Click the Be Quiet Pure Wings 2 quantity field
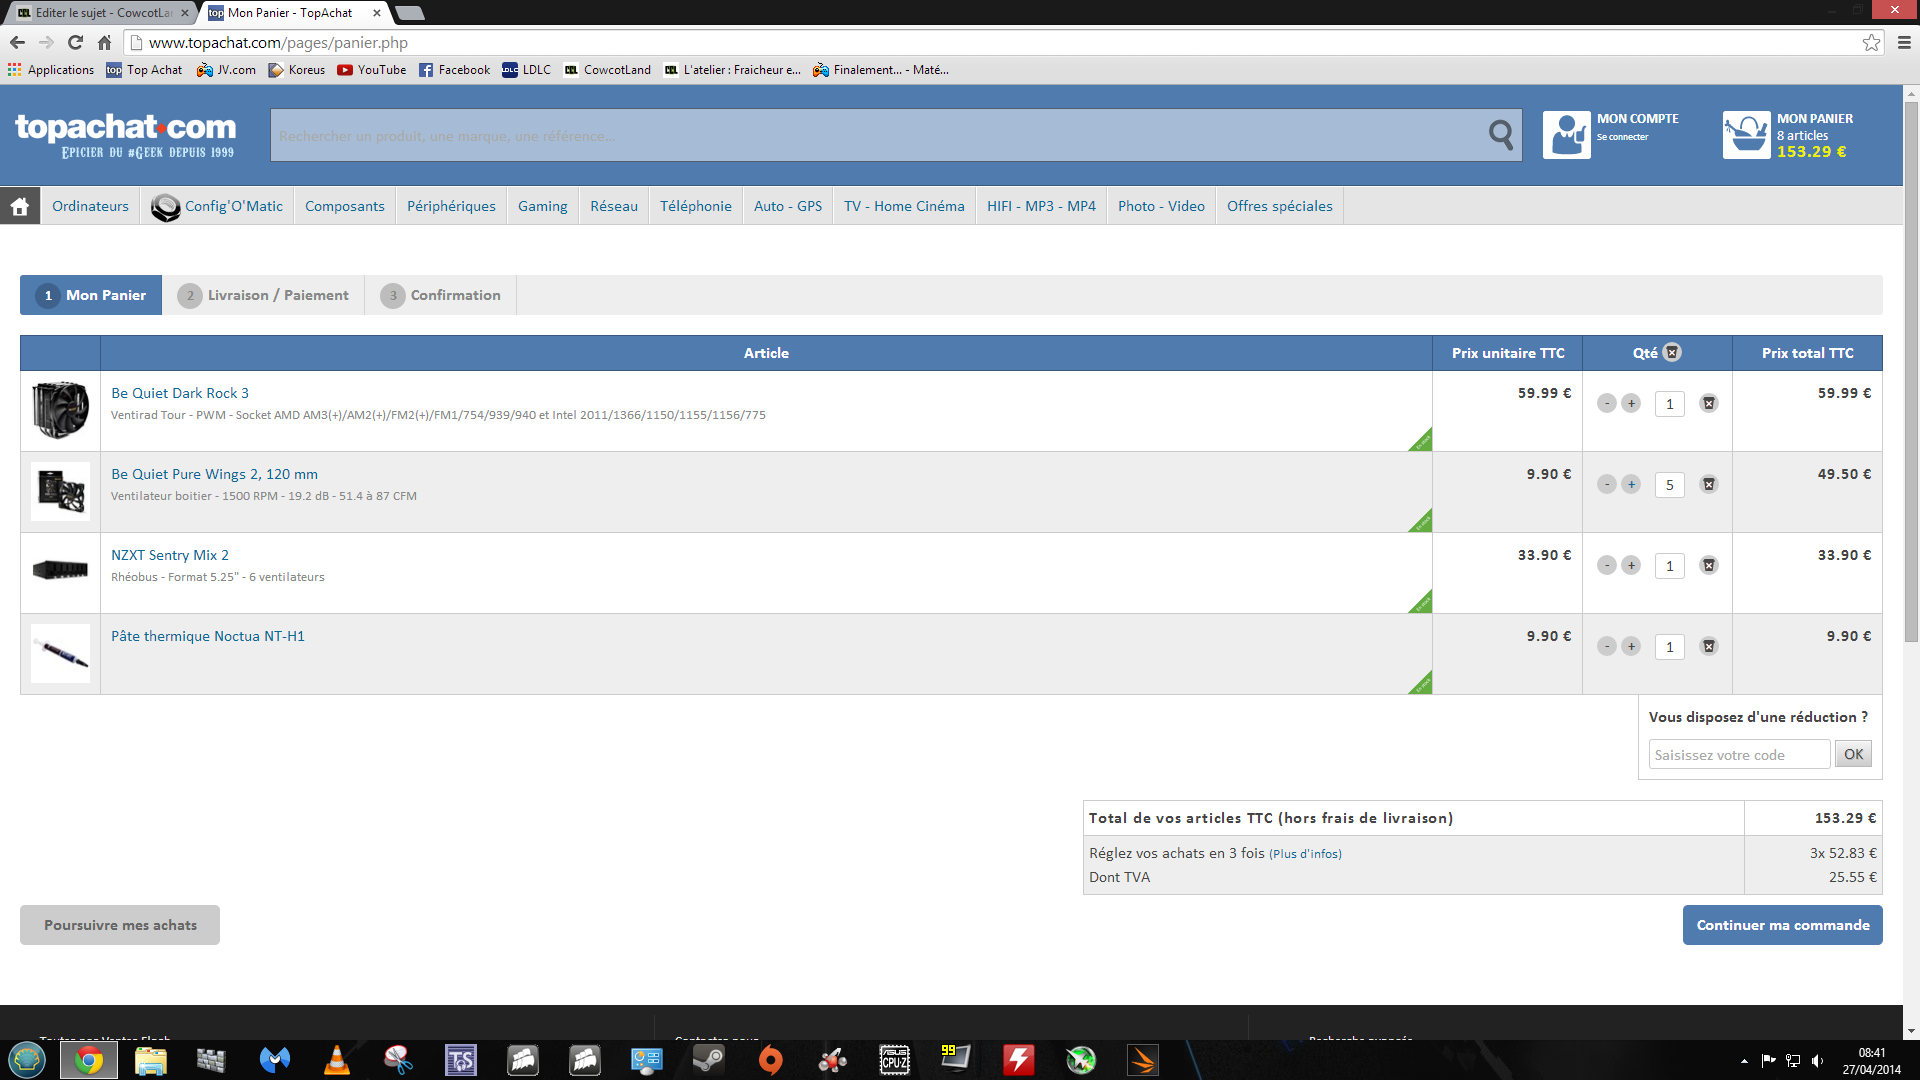 tap(1670, 485)
